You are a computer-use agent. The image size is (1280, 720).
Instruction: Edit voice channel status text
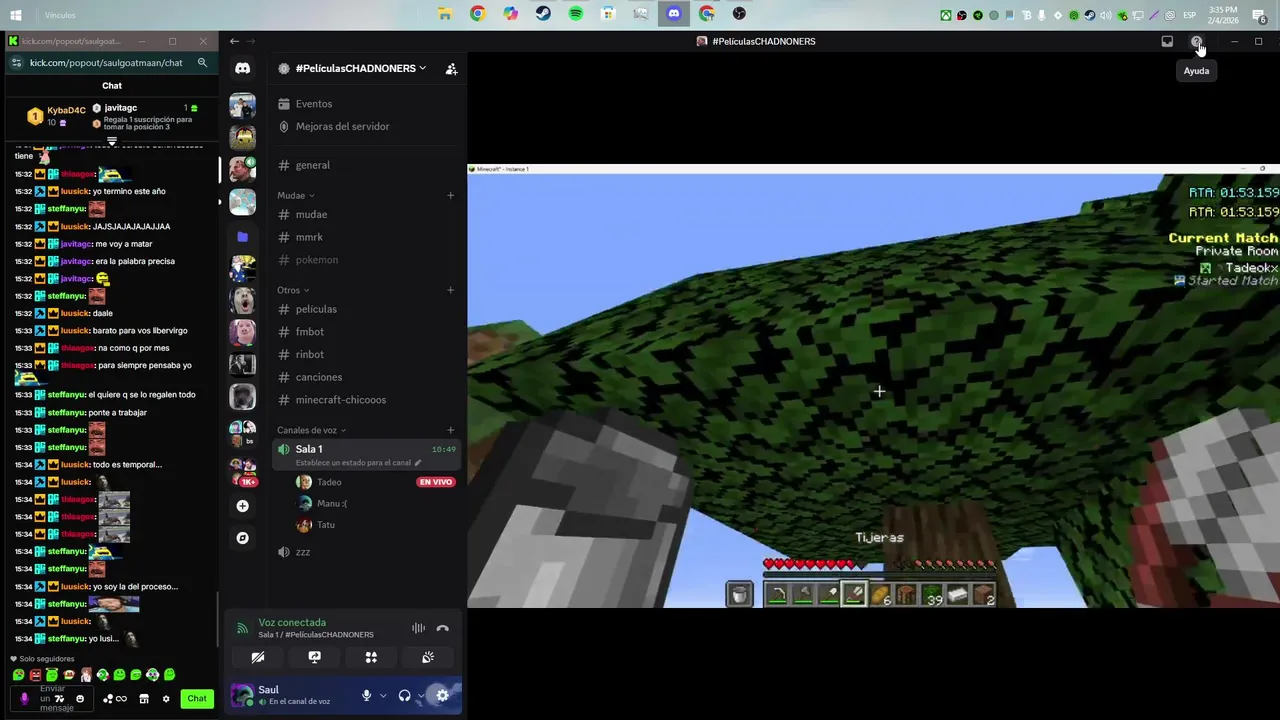[x=358, y=463]
